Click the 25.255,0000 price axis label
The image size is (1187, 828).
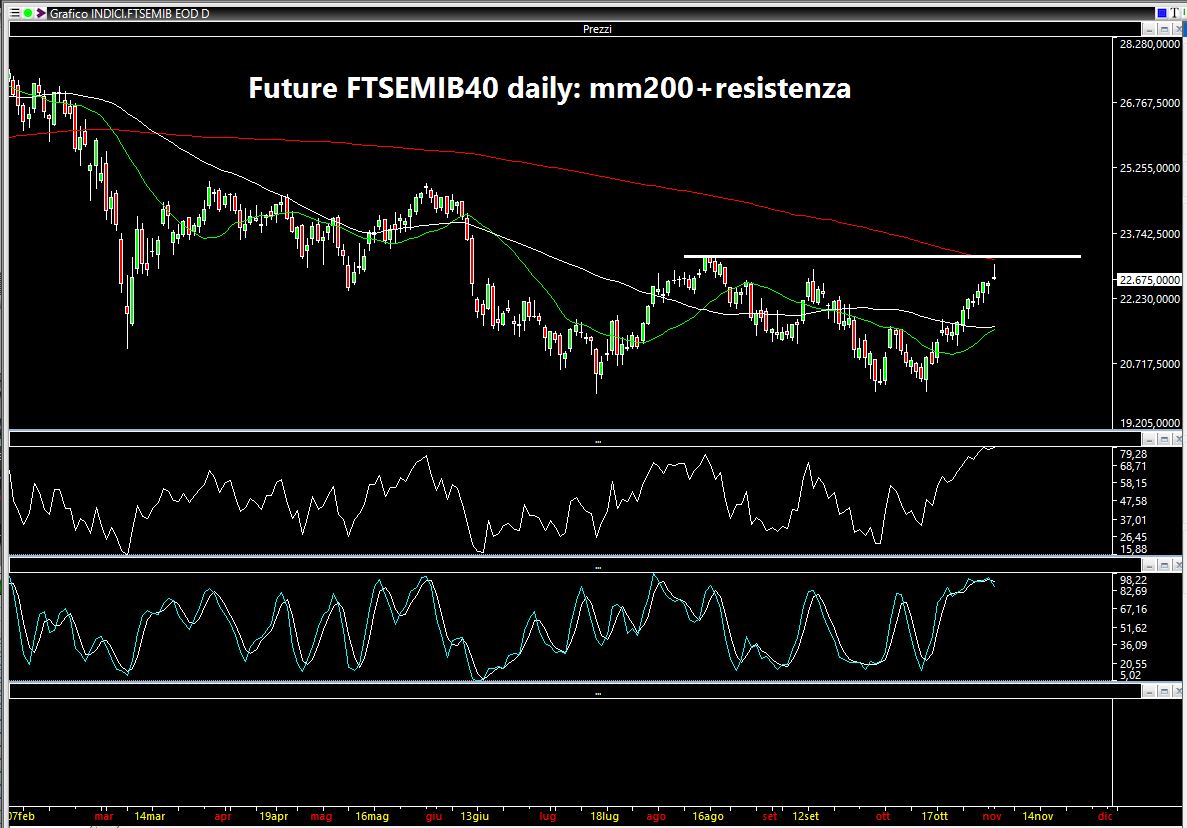(x=1150, y=168)
